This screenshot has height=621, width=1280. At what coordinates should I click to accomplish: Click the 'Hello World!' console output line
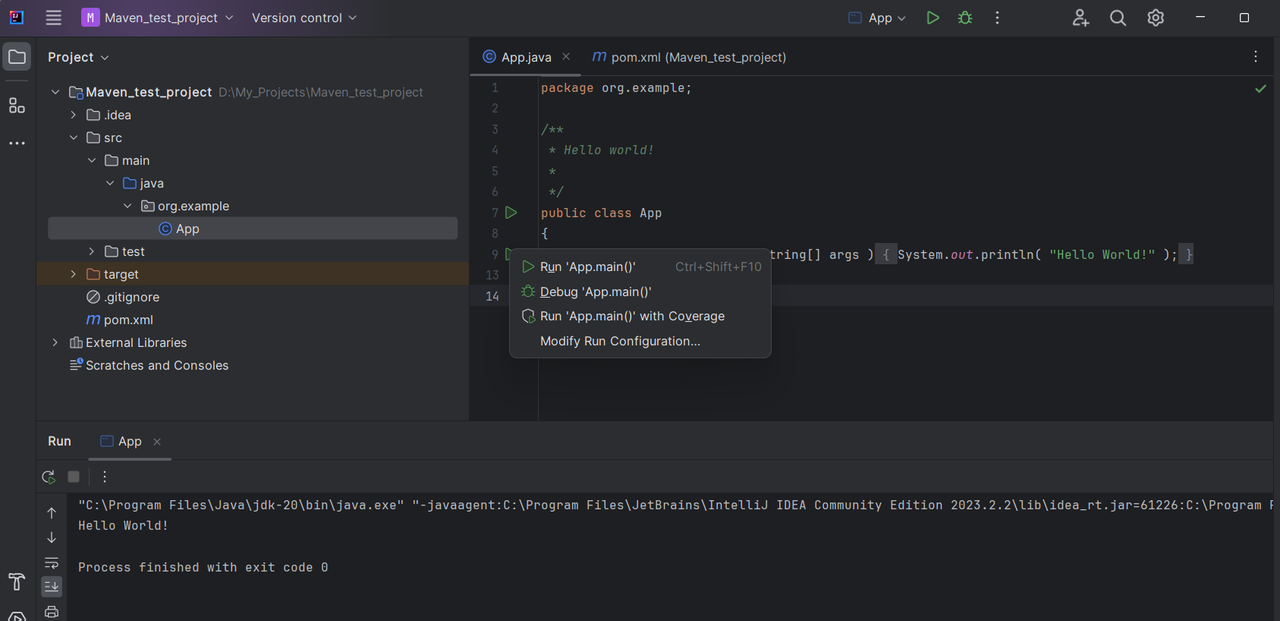[x=123, y=526]
